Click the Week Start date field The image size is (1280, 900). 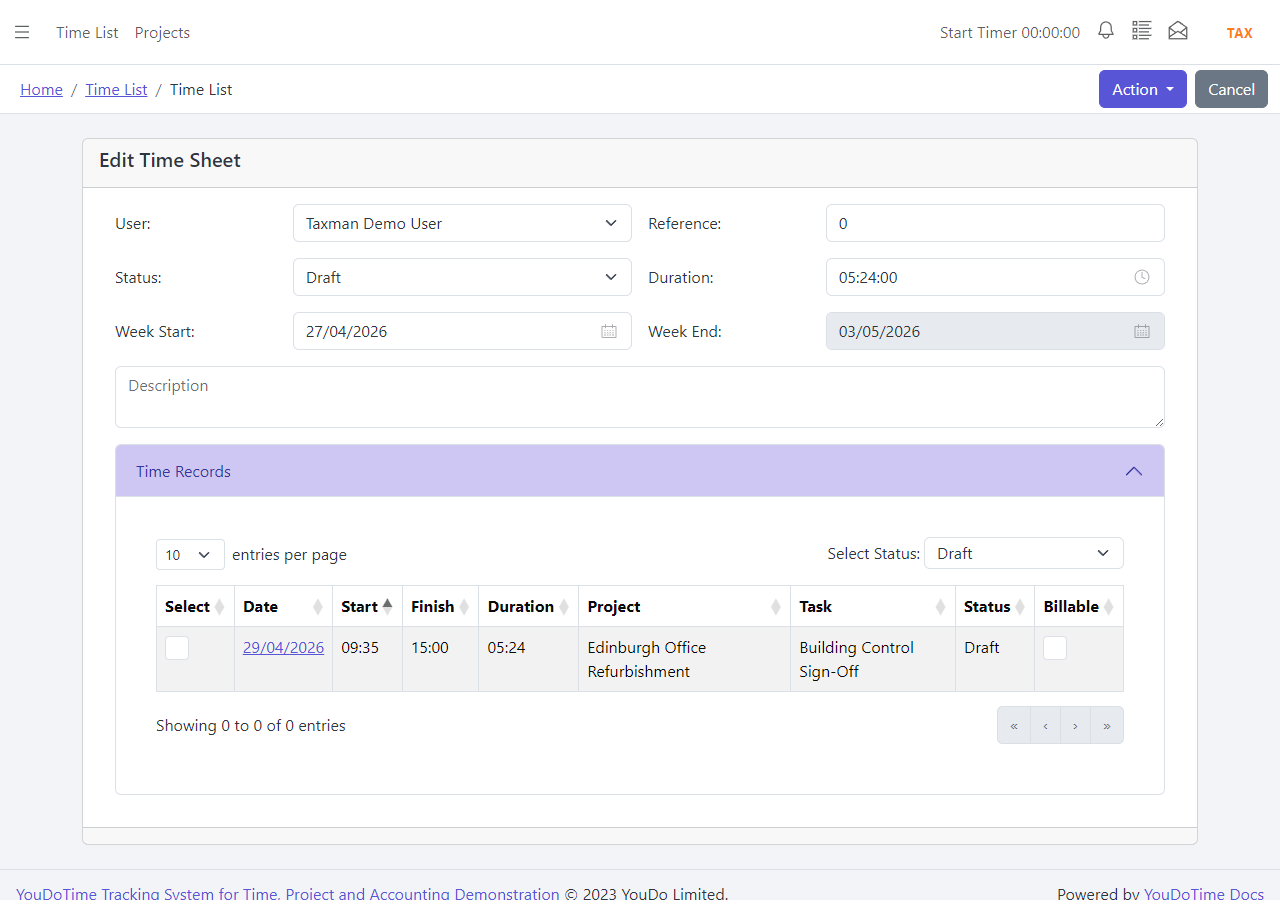[x=462, y=331]
